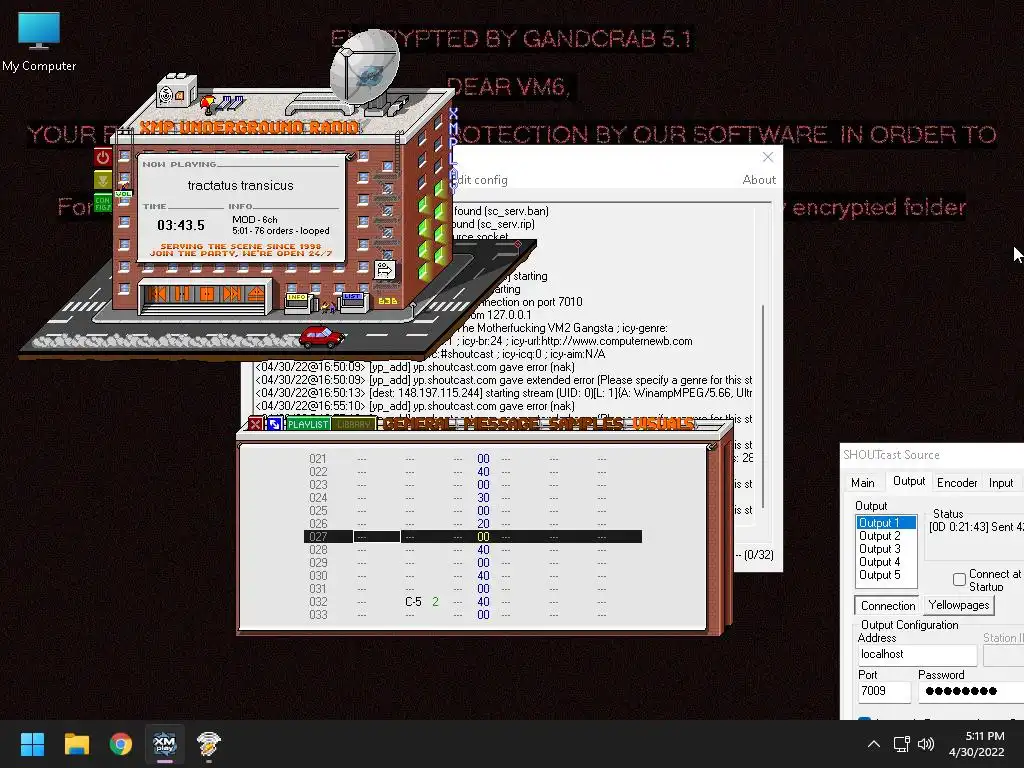Open XMPlay's green CONFIG button
This screenshot has height=768, width=1024.
pyautogui.click(x=103, y=203)
